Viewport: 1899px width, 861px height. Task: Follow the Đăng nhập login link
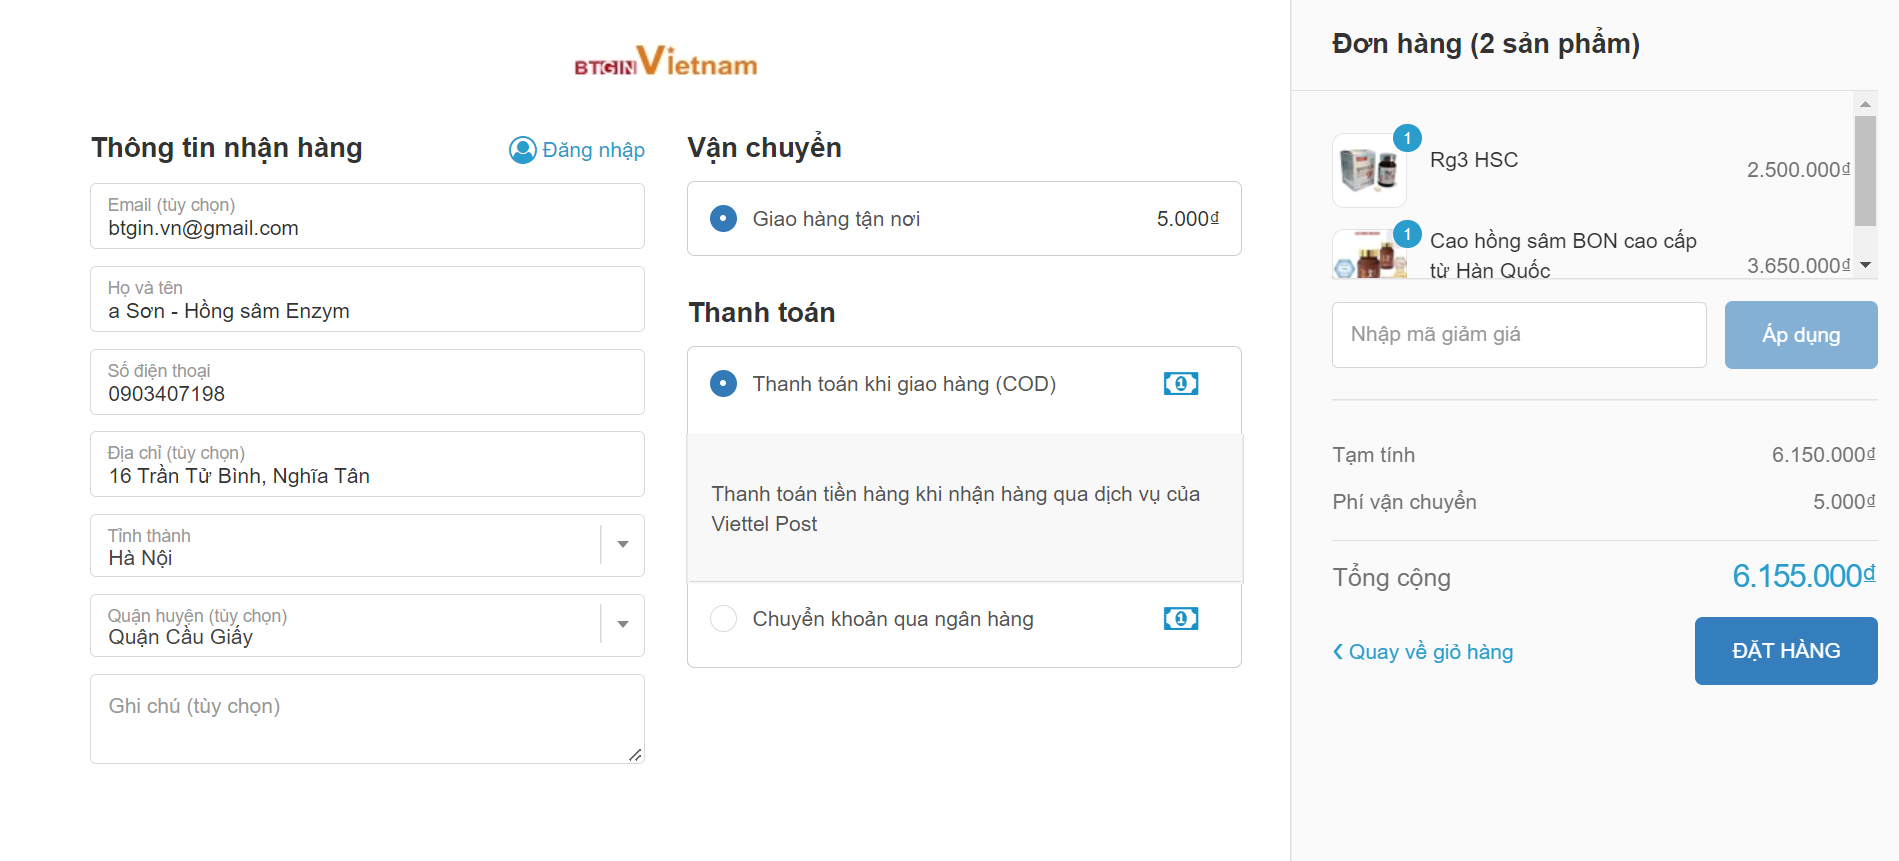(593, 150)
